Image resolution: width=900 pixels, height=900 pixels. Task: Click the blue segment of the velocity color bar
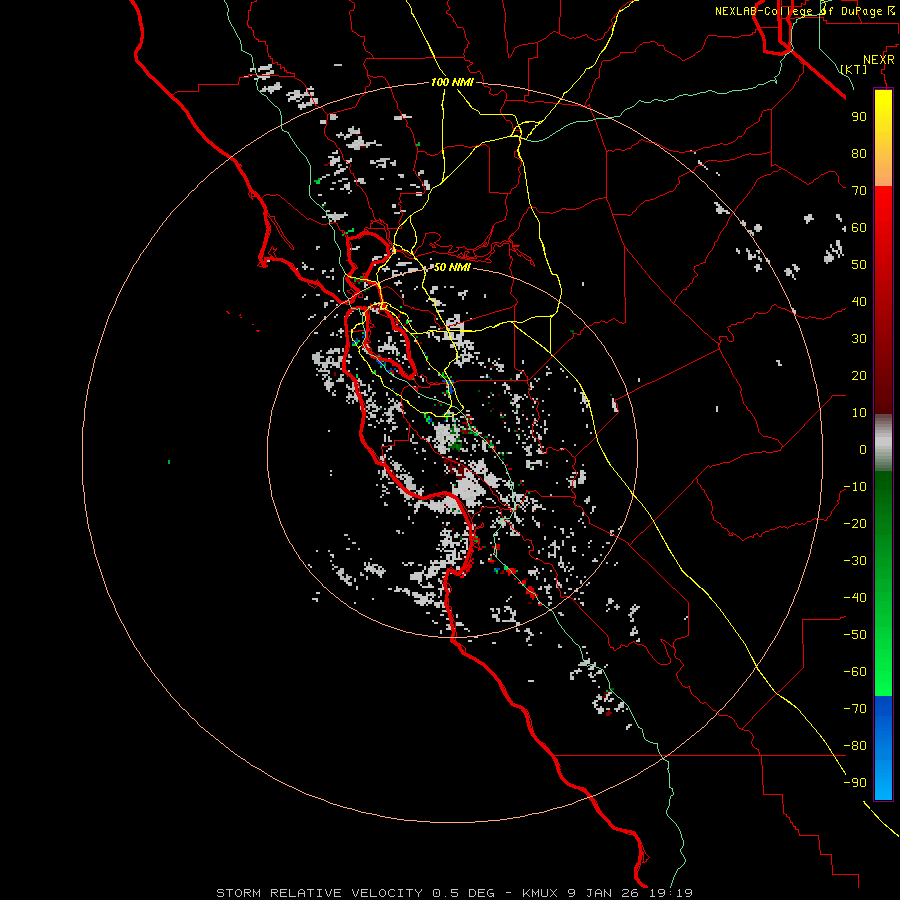[x=883, y=748]
